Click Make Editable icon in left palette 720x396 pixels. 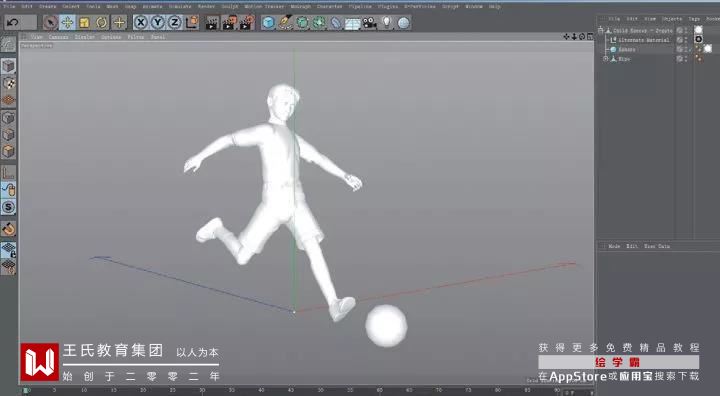[x=8, y=44]
